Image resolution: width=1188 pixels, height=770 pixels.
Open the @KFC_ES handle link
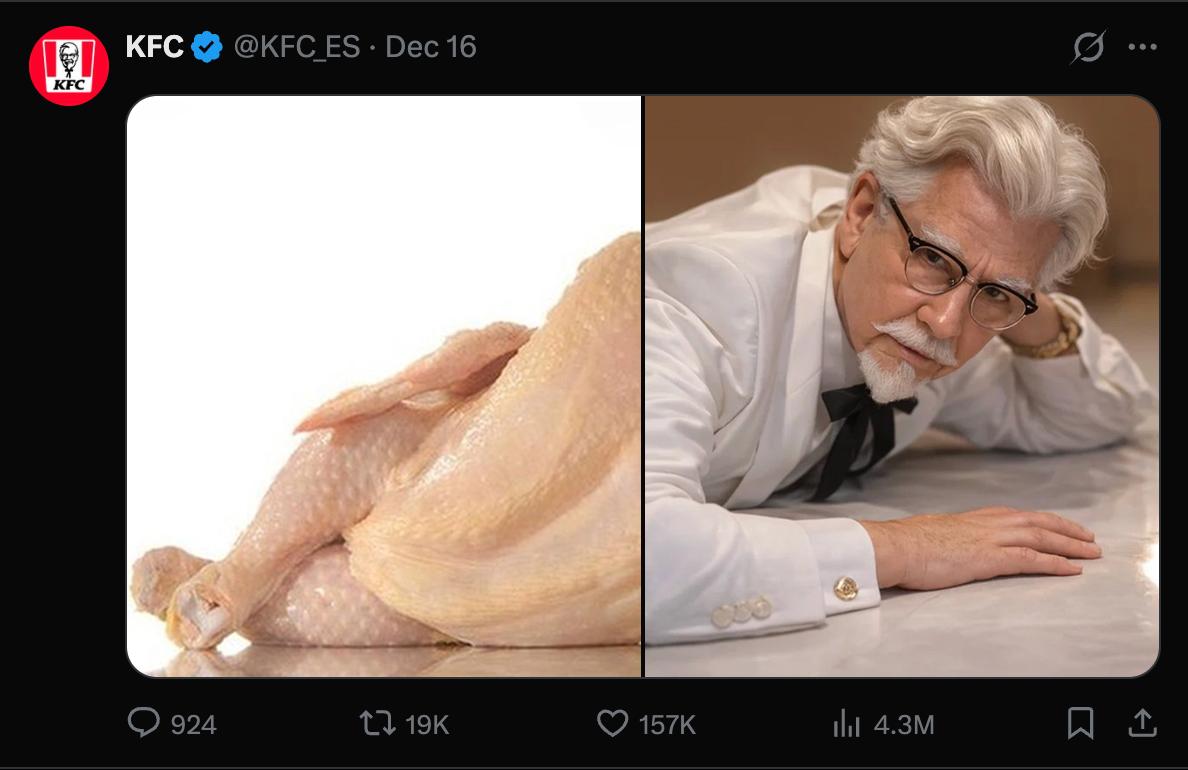pyautogui.click(x=297, y=47)
